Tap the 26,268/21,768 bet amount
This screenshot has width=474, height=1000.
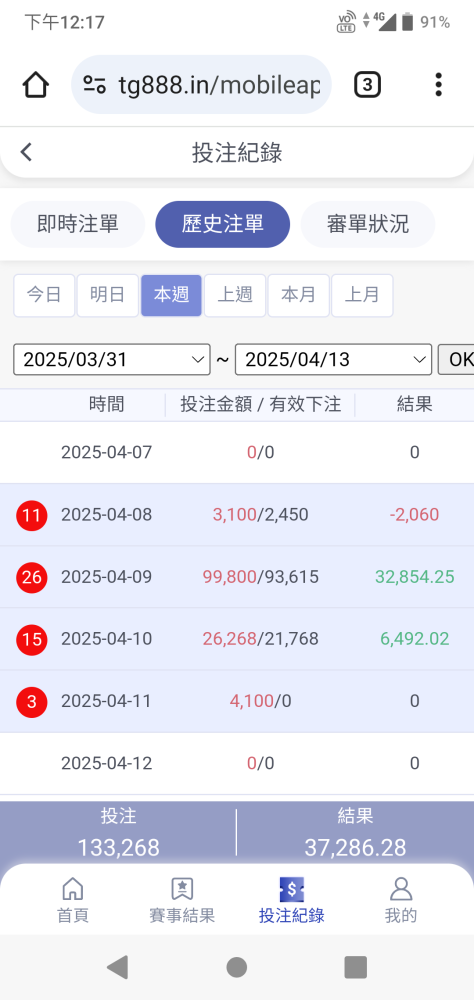click(x=260, y=639)
